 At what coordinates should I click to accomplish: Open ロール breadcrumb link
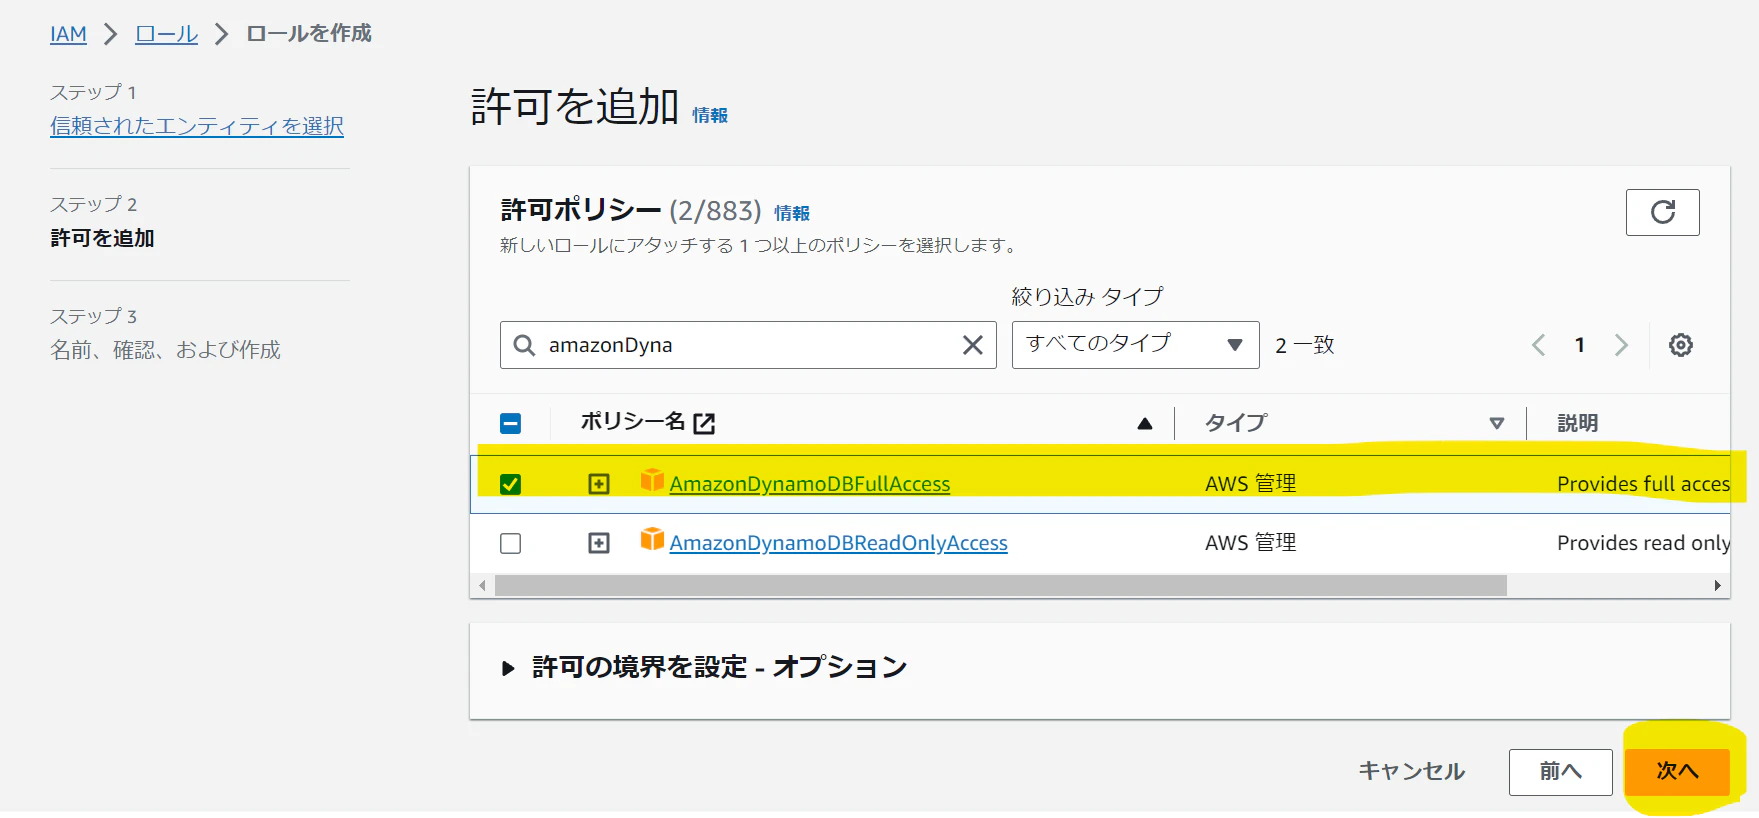[166, 34]
